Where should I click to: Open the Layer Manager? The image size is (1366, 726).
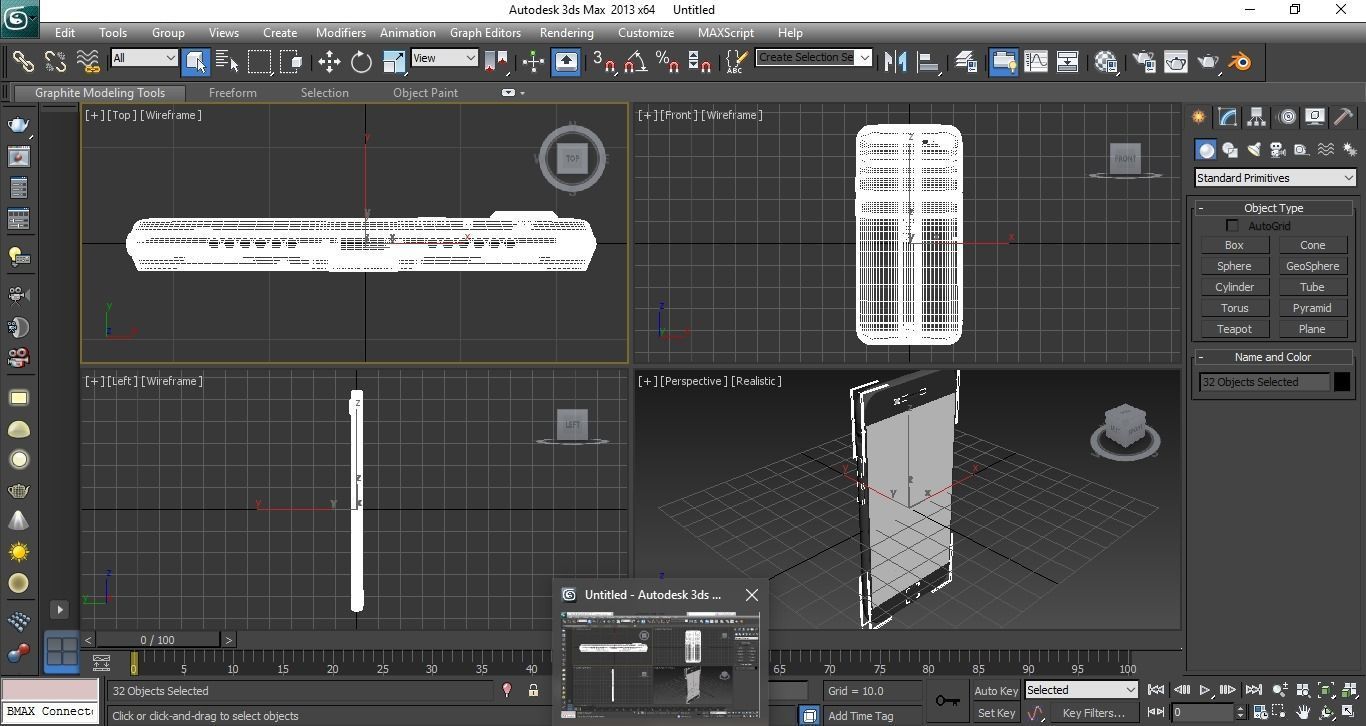pyautogui.click(x=965, y=62)
